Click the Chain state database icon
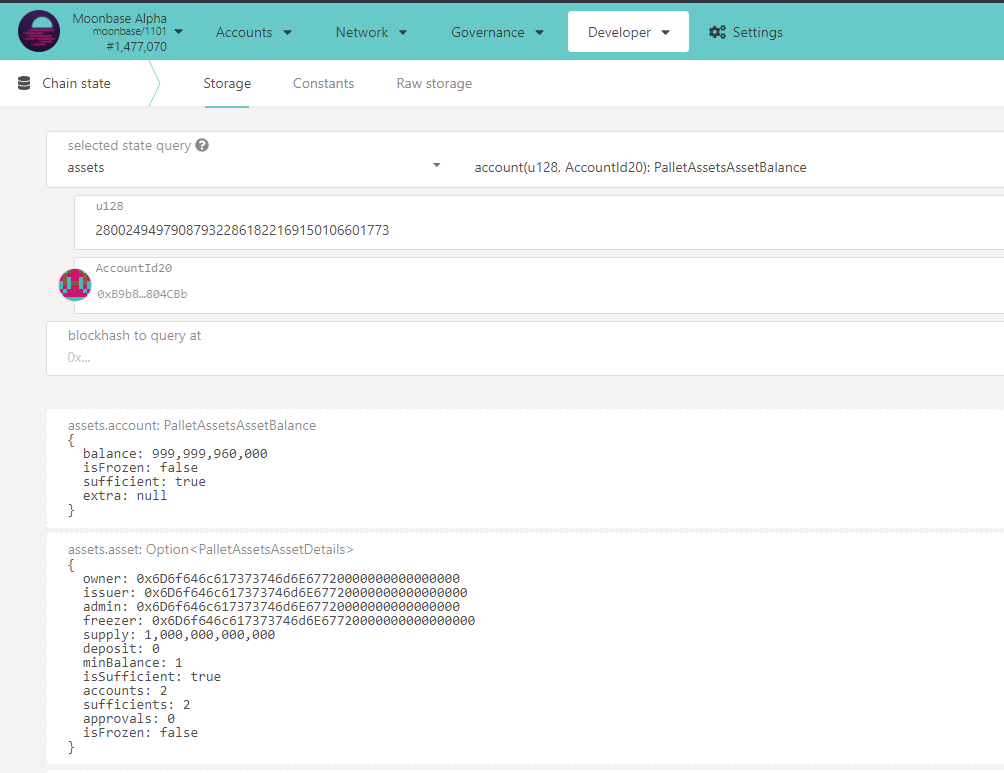The image size is (1004, 773). pyautogui.click(x=24, y=83)
